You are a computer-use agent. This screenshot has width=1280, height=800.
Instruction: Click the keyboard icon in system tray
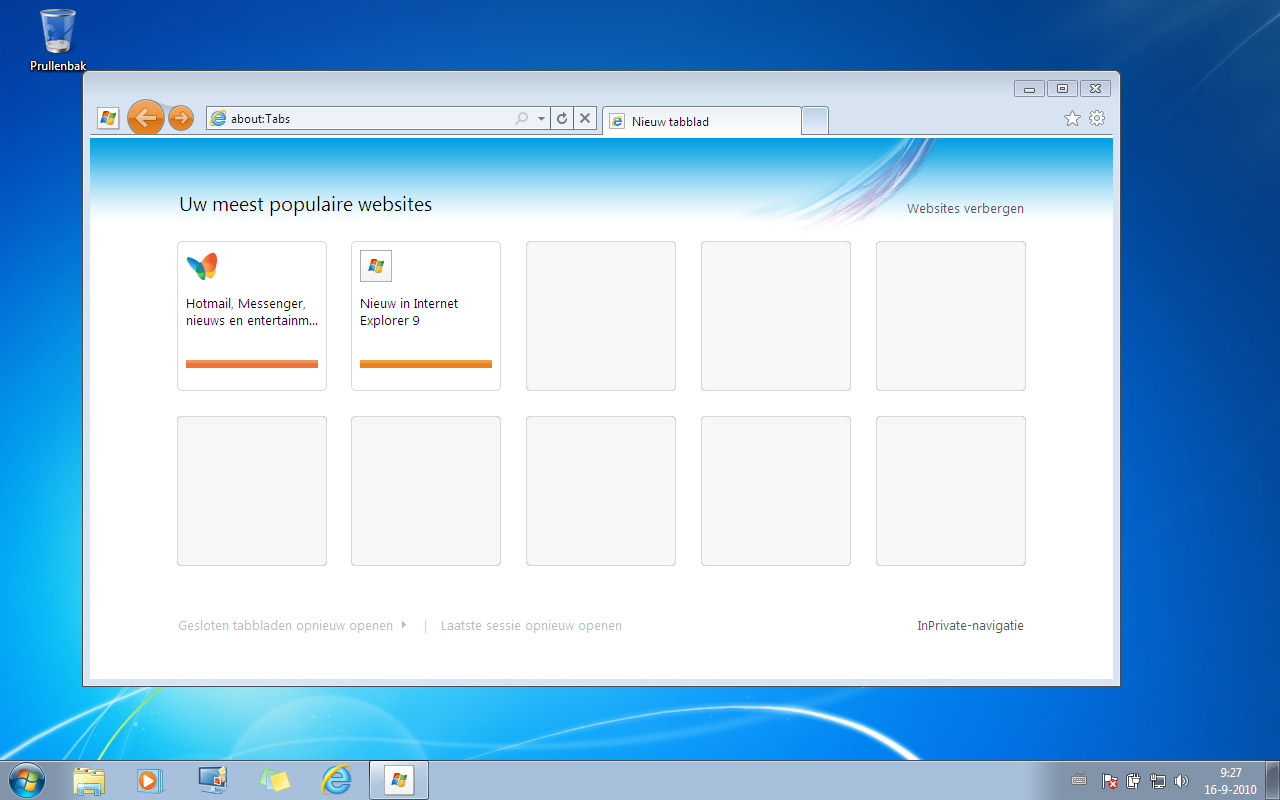tap(1079, 781)
